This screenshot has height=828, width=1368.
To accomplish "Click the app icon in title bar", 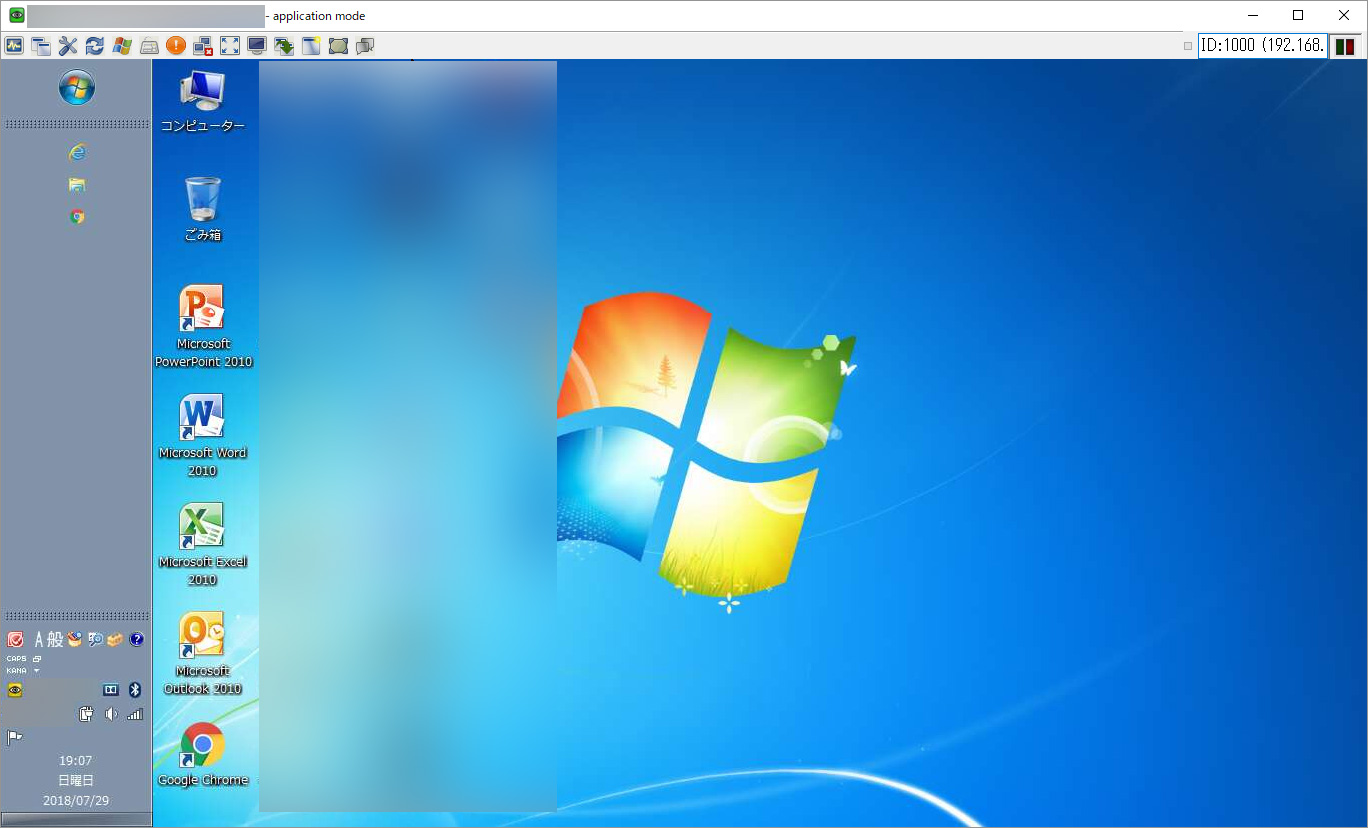I will (16, 15).
